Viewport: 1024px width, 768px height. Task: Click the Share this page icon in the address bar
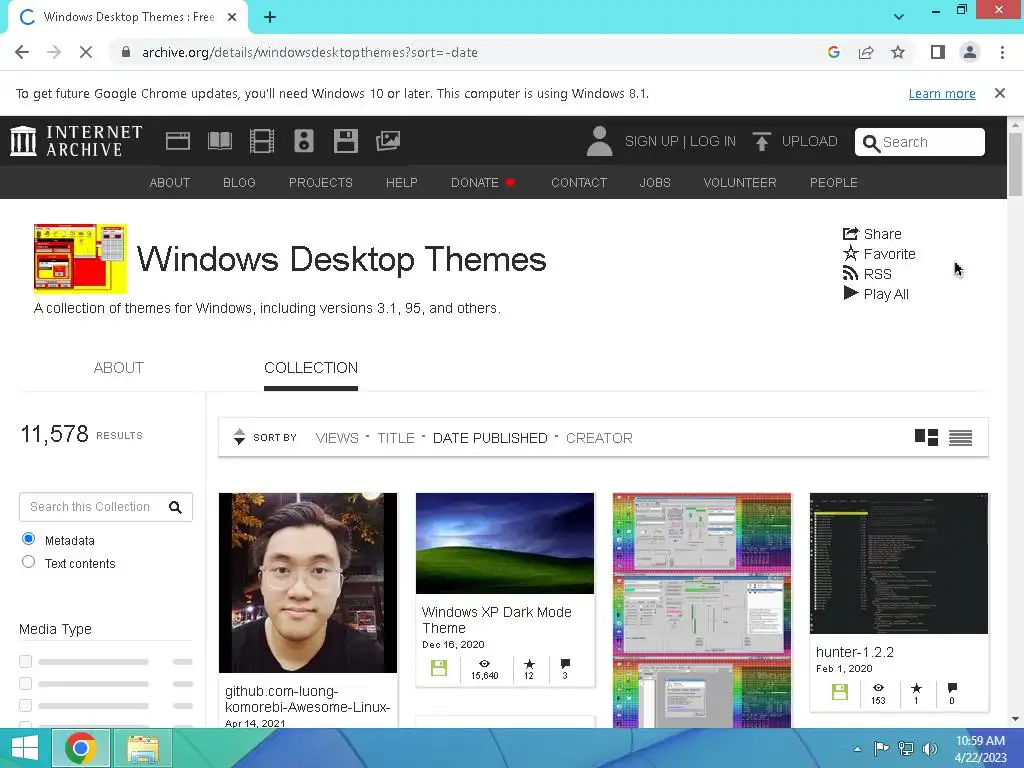866,52
